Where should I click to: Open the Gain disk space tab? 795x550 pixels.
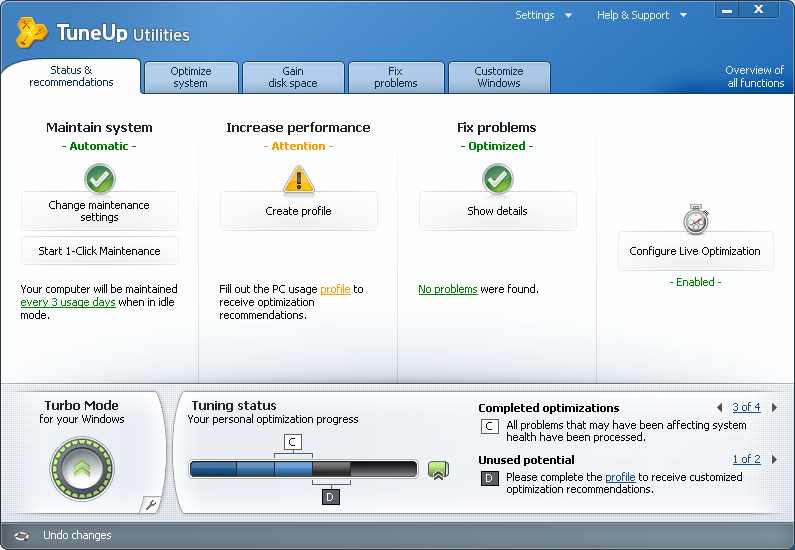[x=293, y=77]
